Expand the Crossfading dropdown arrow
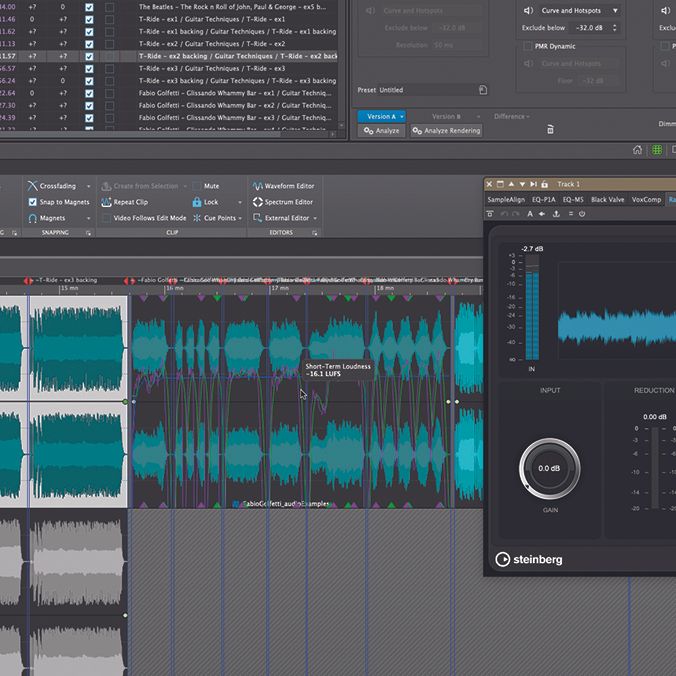The image size is (676, 676). (x=88, y=186)
